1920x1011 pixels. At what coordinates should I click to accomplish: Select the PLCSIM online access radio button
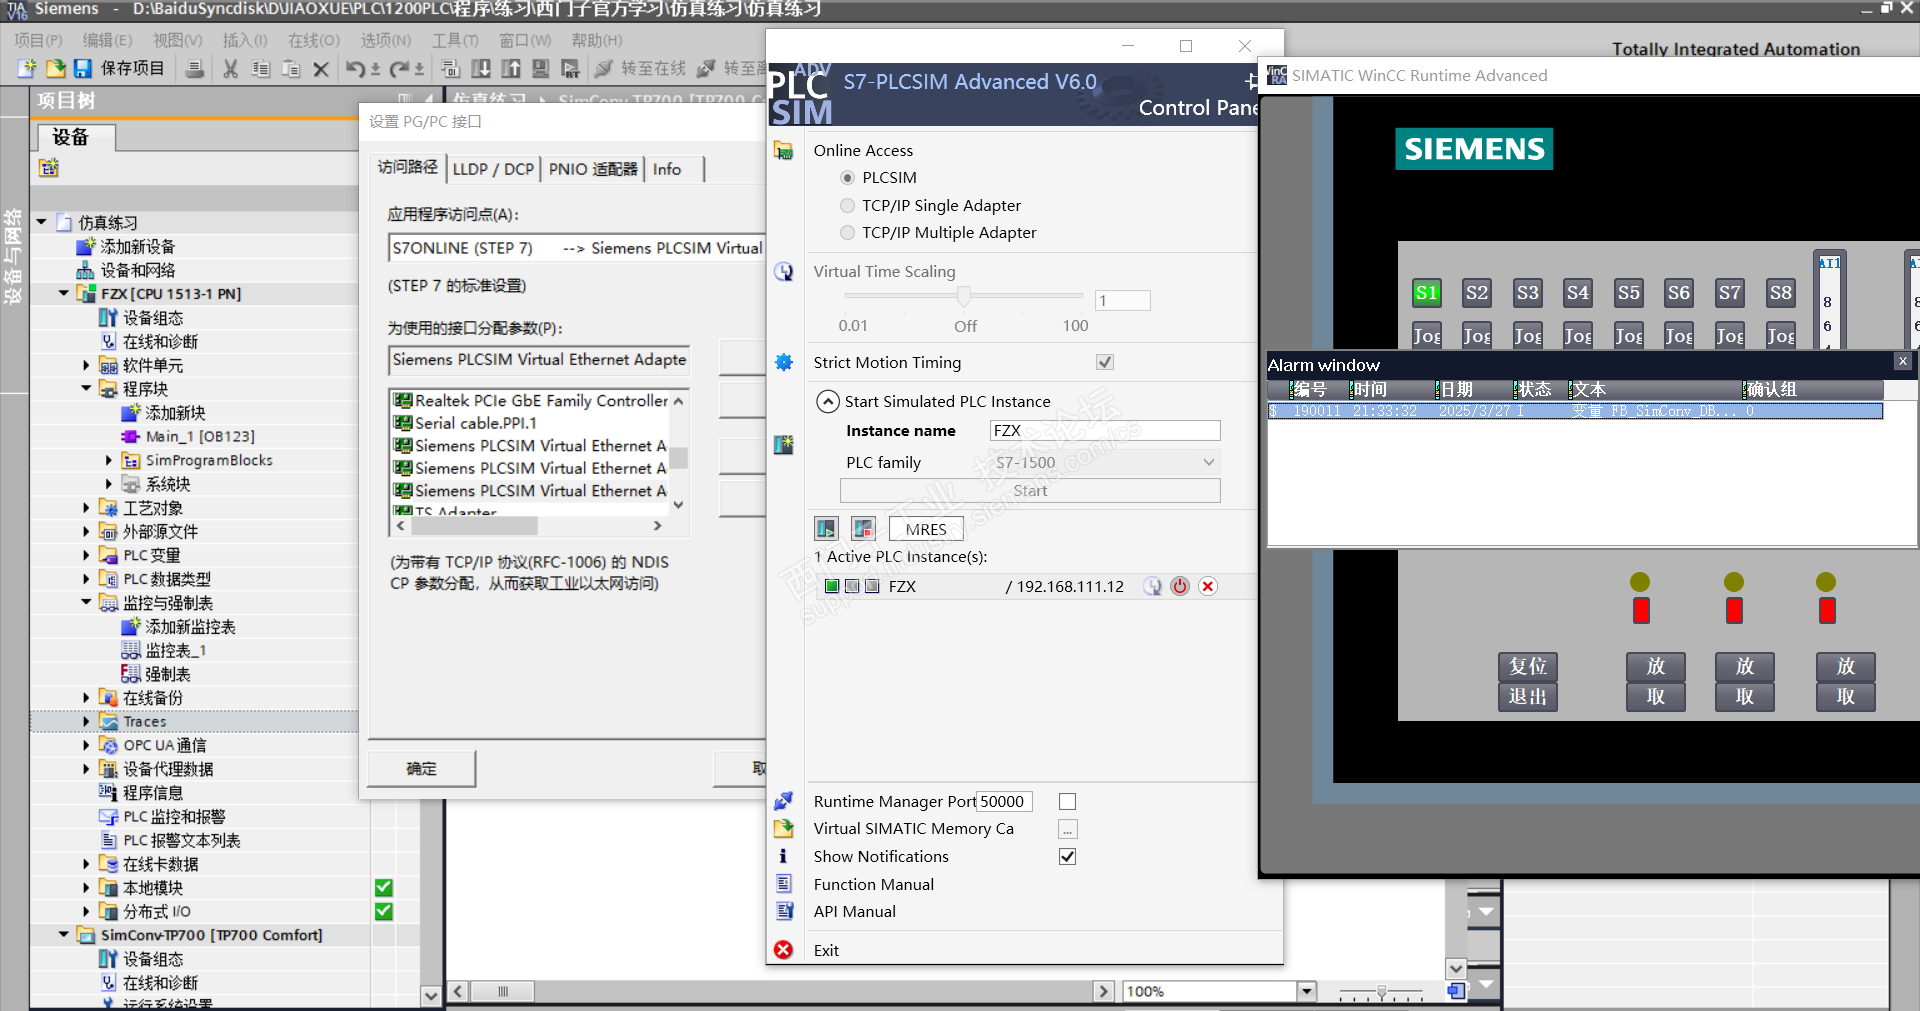tap(848, 178)
